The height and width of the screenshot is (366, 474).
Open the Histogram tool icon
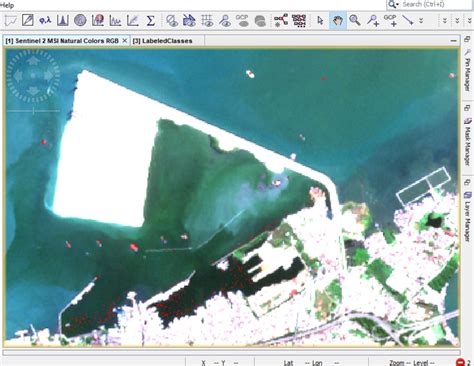[63, 21]
